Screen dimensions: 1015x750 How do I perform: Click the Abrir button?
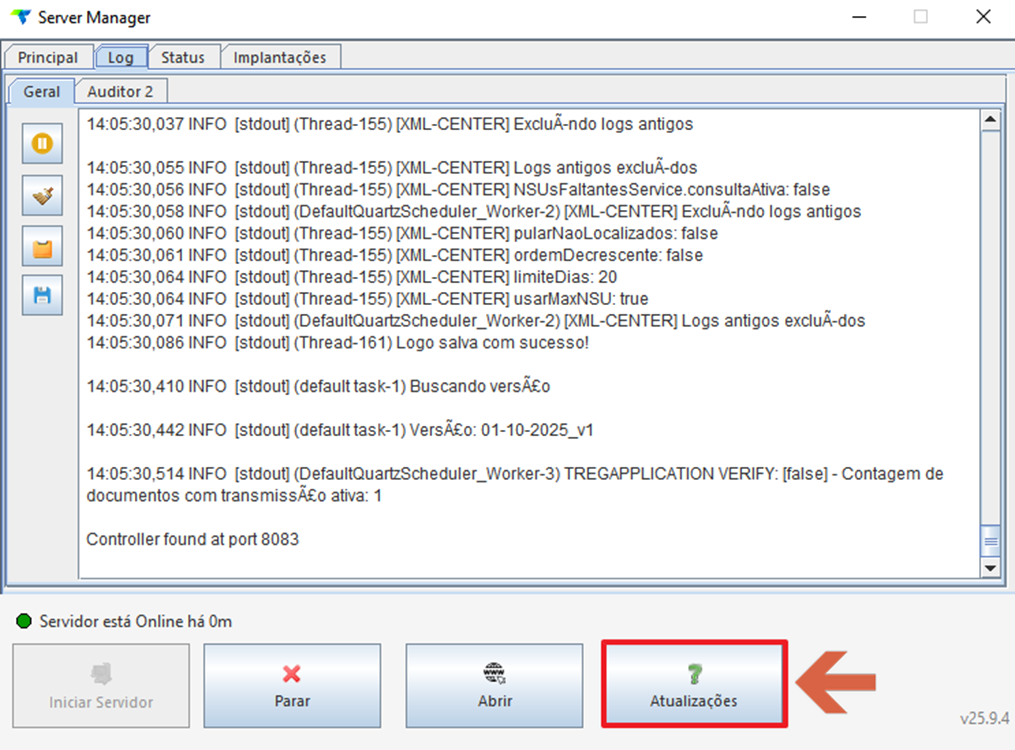495,685
